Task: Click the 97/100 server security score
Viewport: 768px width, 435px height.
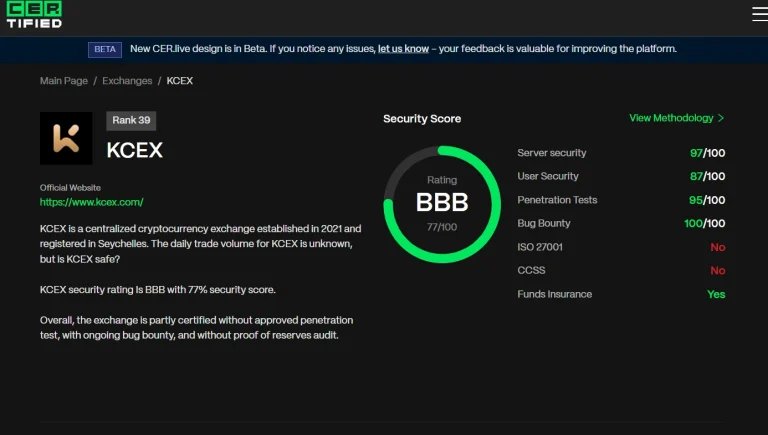Action: tap(707, 153)
